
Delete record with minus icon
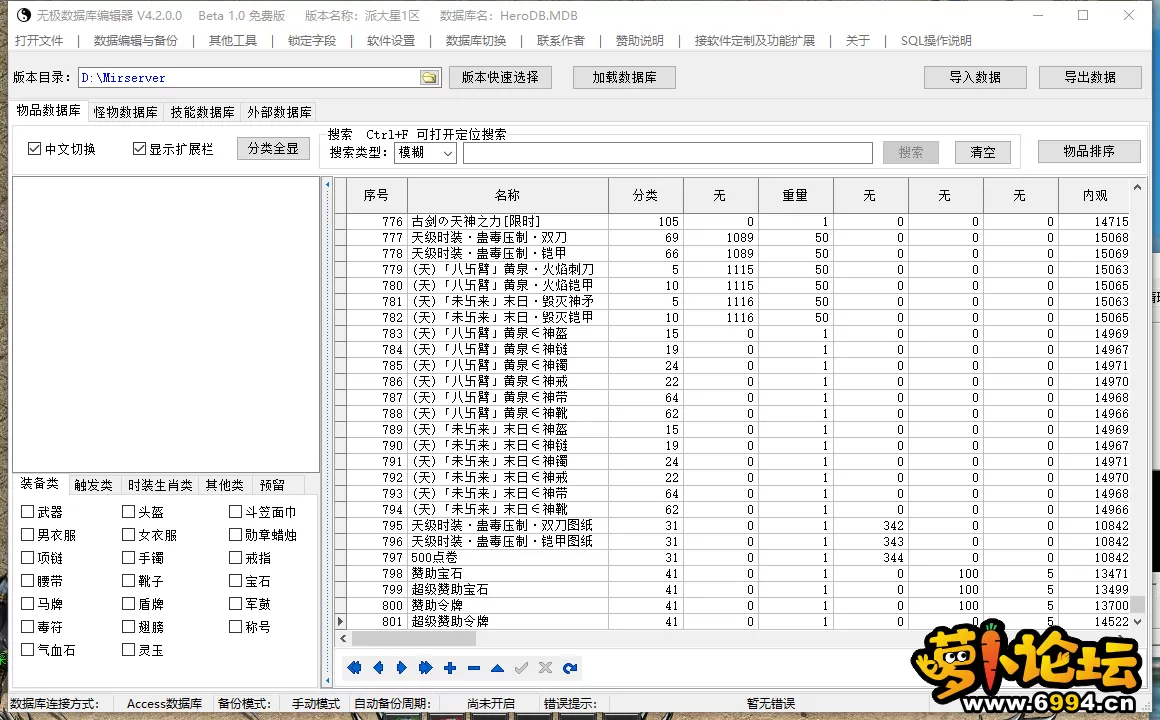pos(473,668)
